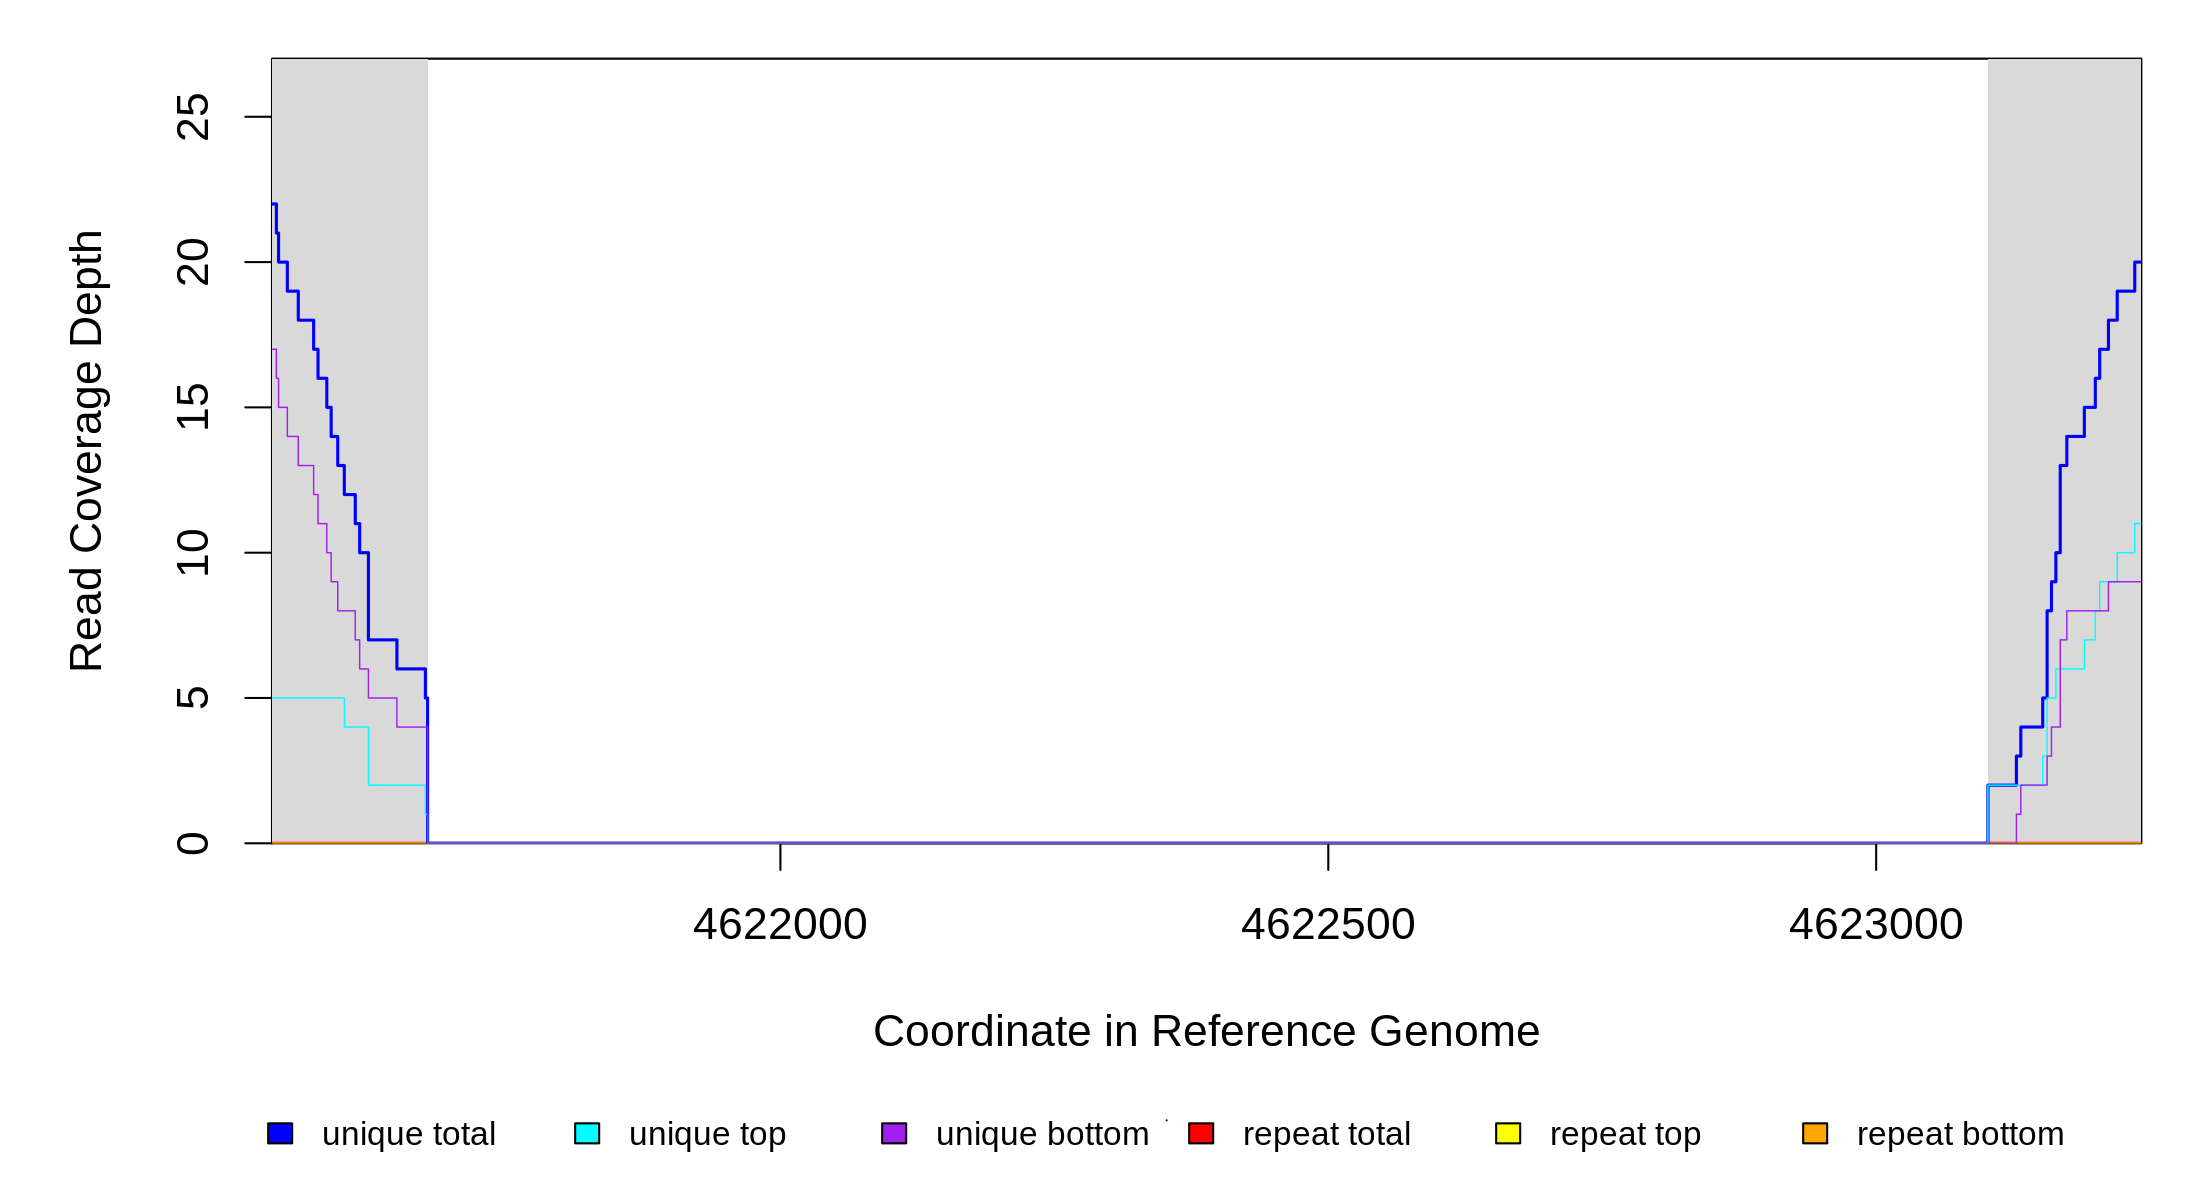Select the "unique top" legend label text
The height and width of the screenshot is (1200, 2200).
[x=707, y=1134]
